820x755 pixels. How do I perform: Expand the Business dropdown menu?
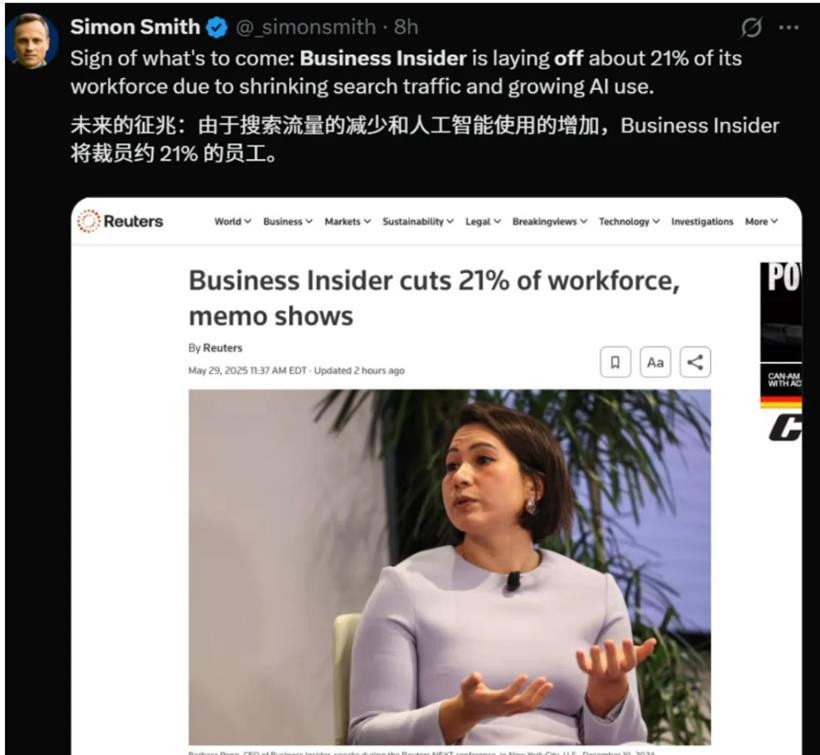tap(288, 222)
